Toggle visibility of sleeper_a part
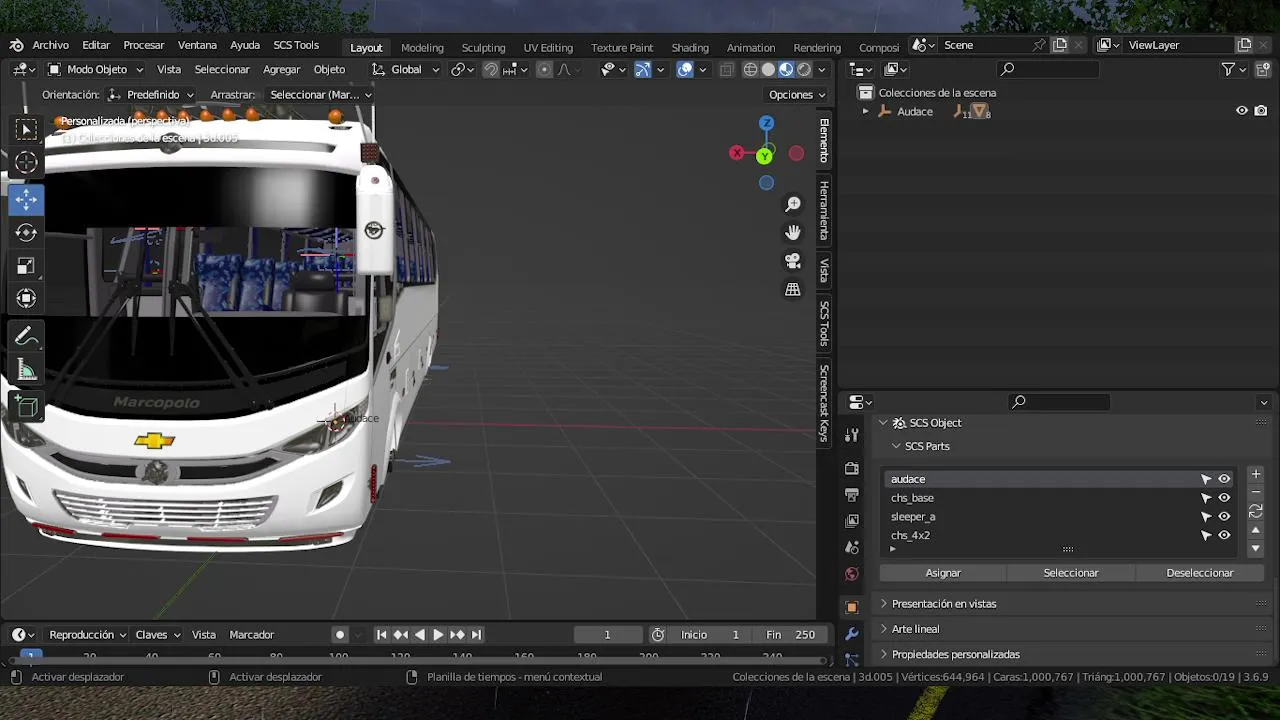The width and height of the screenshot is (1280, 720). coord(1224,517)
